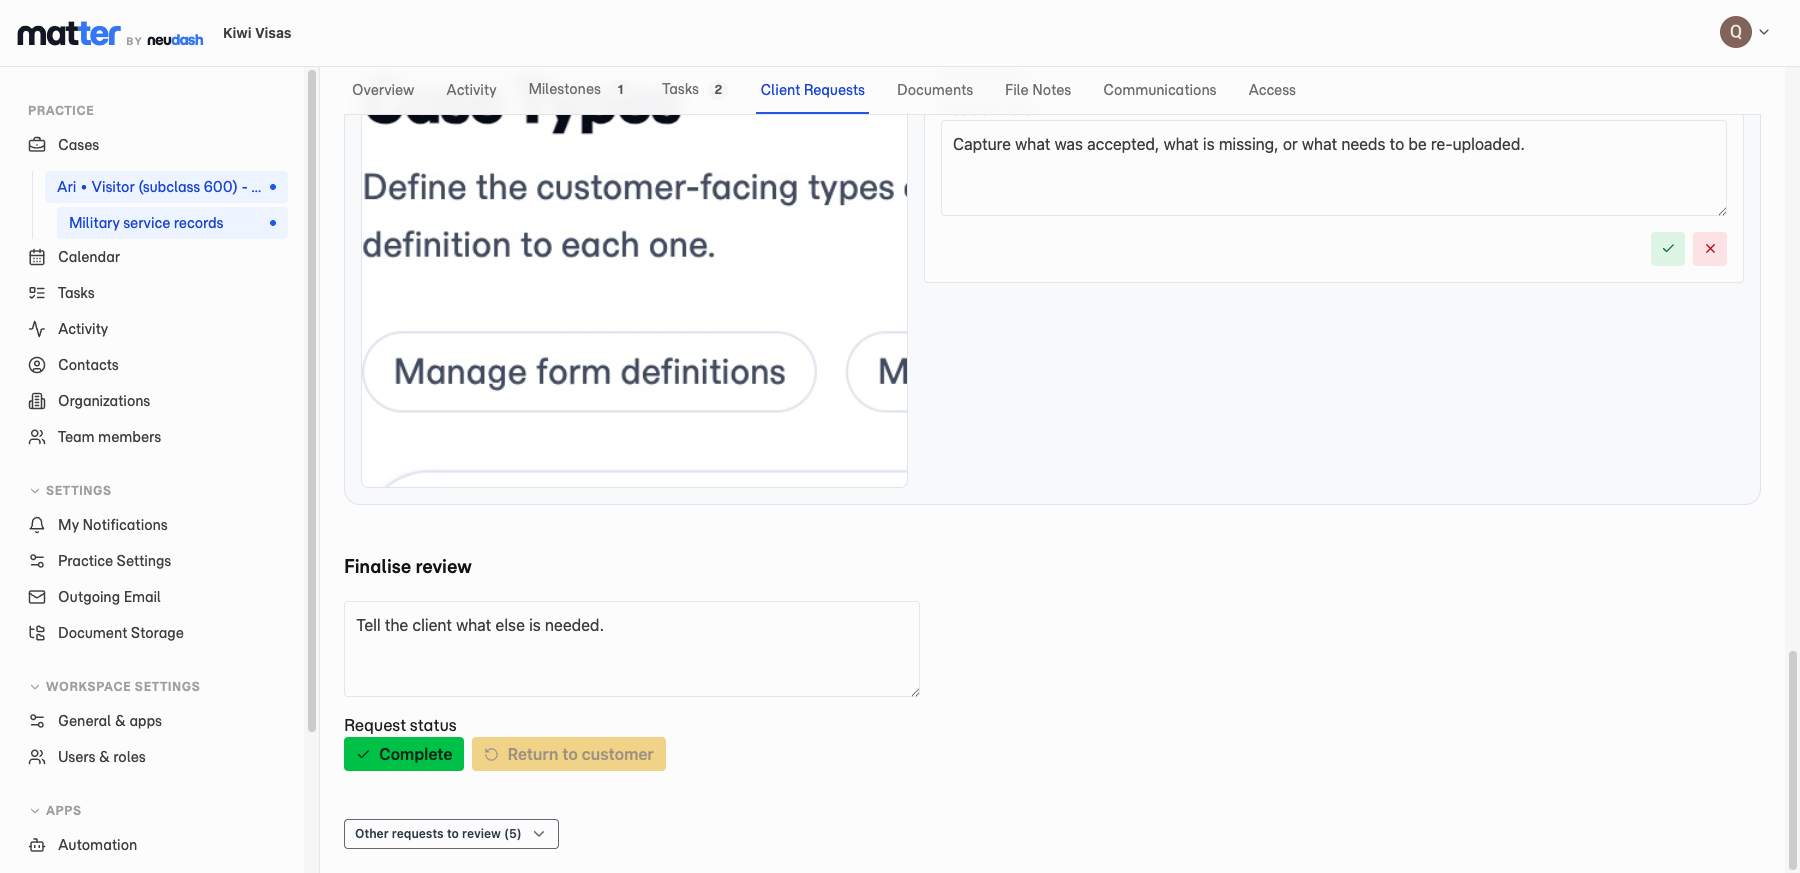The width and height of the screenshot is (1800, 873).
Task: Expand Other requests to review dropdown
Action: pyautogui.click(x=451, y=834)
